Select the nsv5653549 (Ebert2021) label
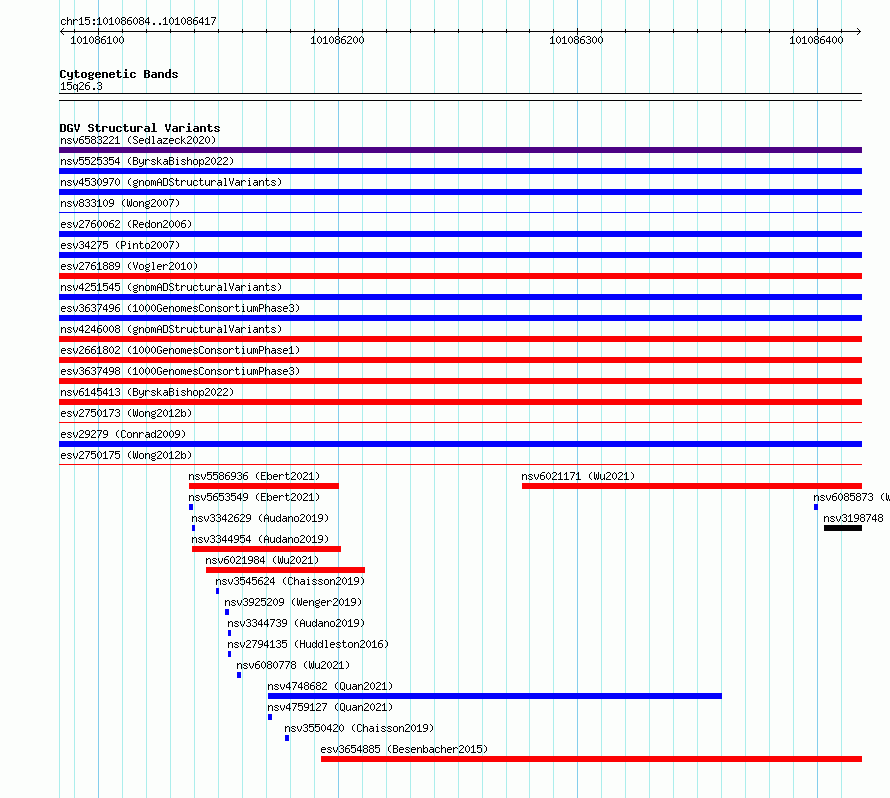The image size is (890, 798). click(x=254, y=497)
